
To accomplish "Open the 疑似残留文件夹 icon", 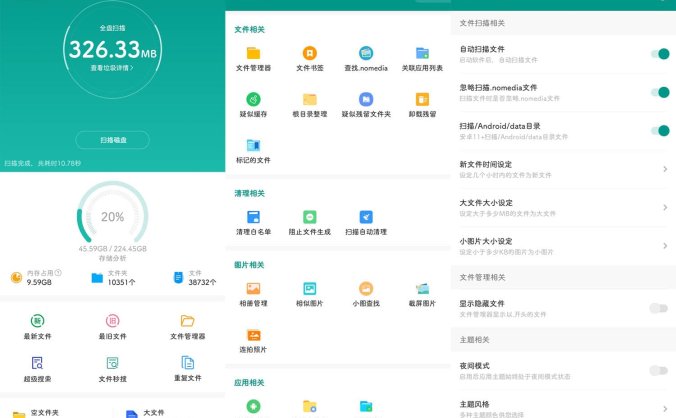I will (x=366, y=99).
